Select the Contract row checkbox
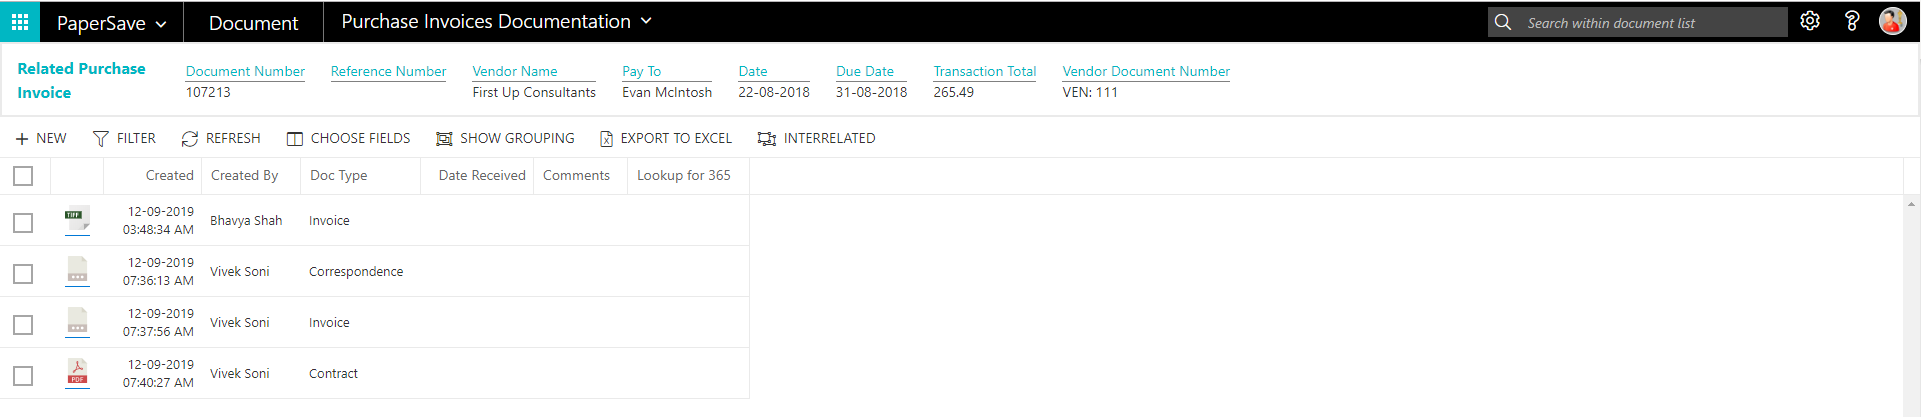Viewport: 1921px width, 417px height. pyautogui.click(x=23, y=375)
